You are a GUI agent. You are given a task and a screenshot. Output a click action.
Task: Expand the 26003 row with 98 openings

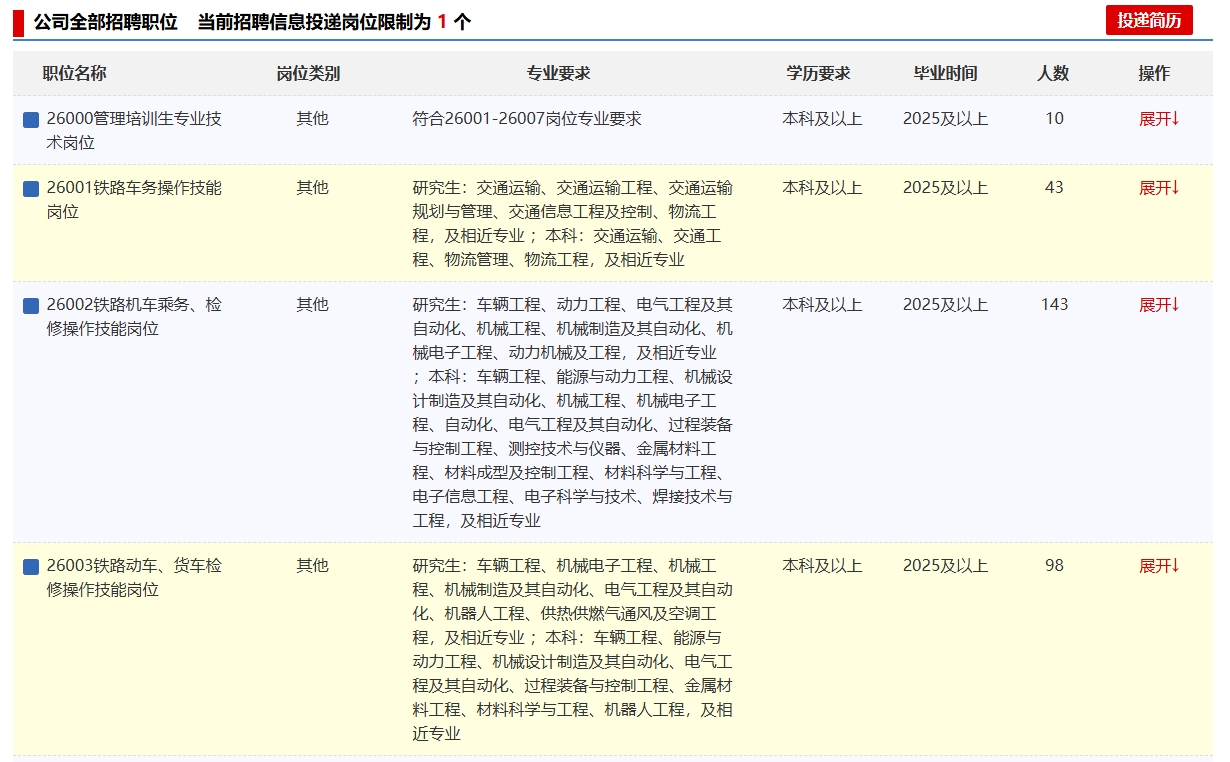[x=1159, y=566]
